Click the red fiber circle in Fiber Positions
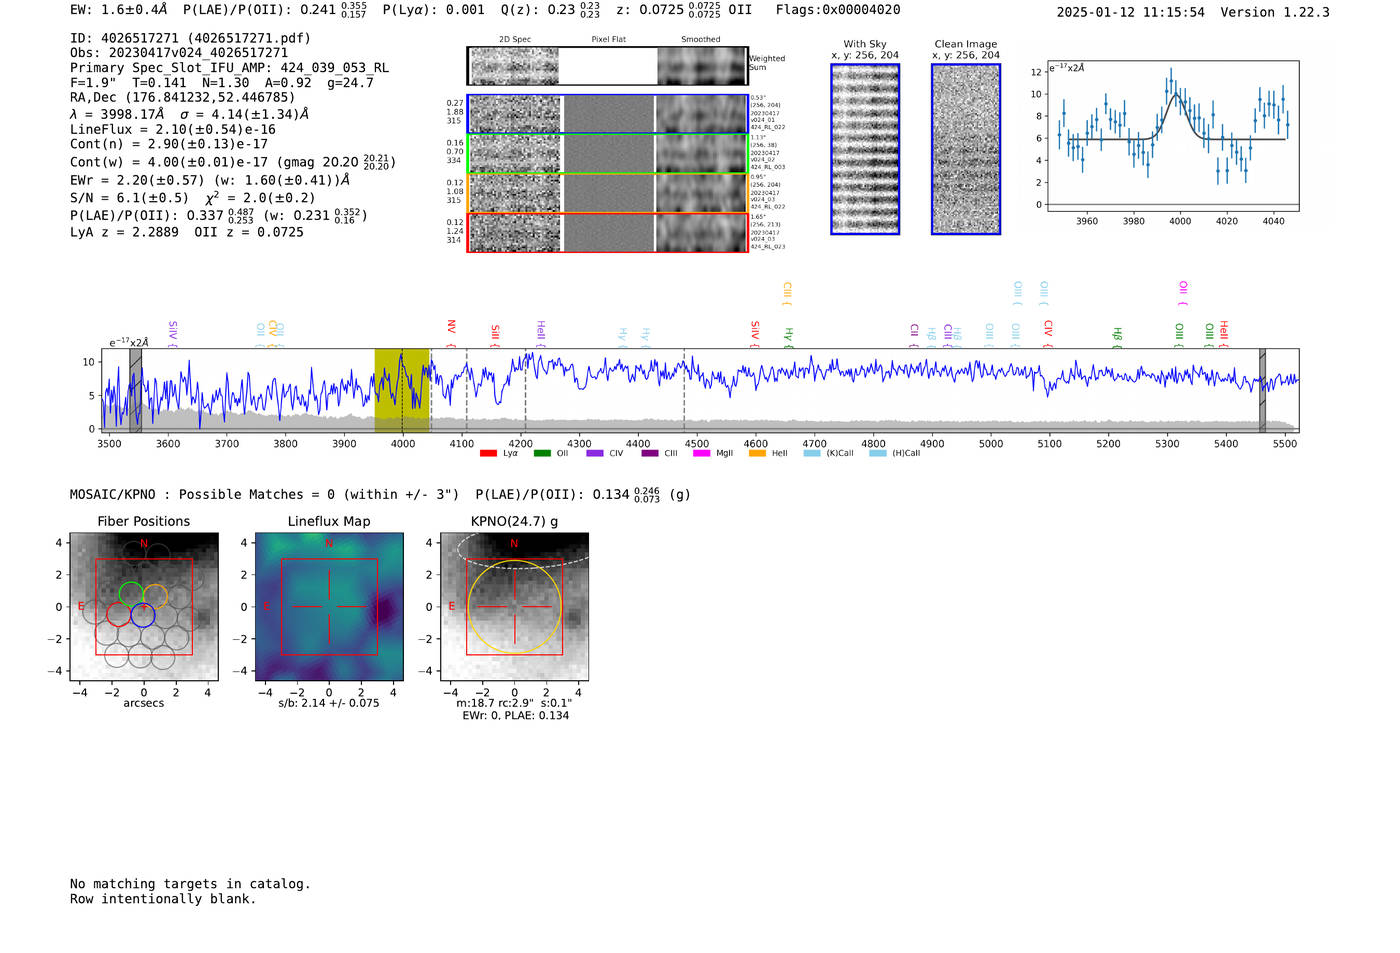This screenshot has height=953, width=1400. click(119, 614)
